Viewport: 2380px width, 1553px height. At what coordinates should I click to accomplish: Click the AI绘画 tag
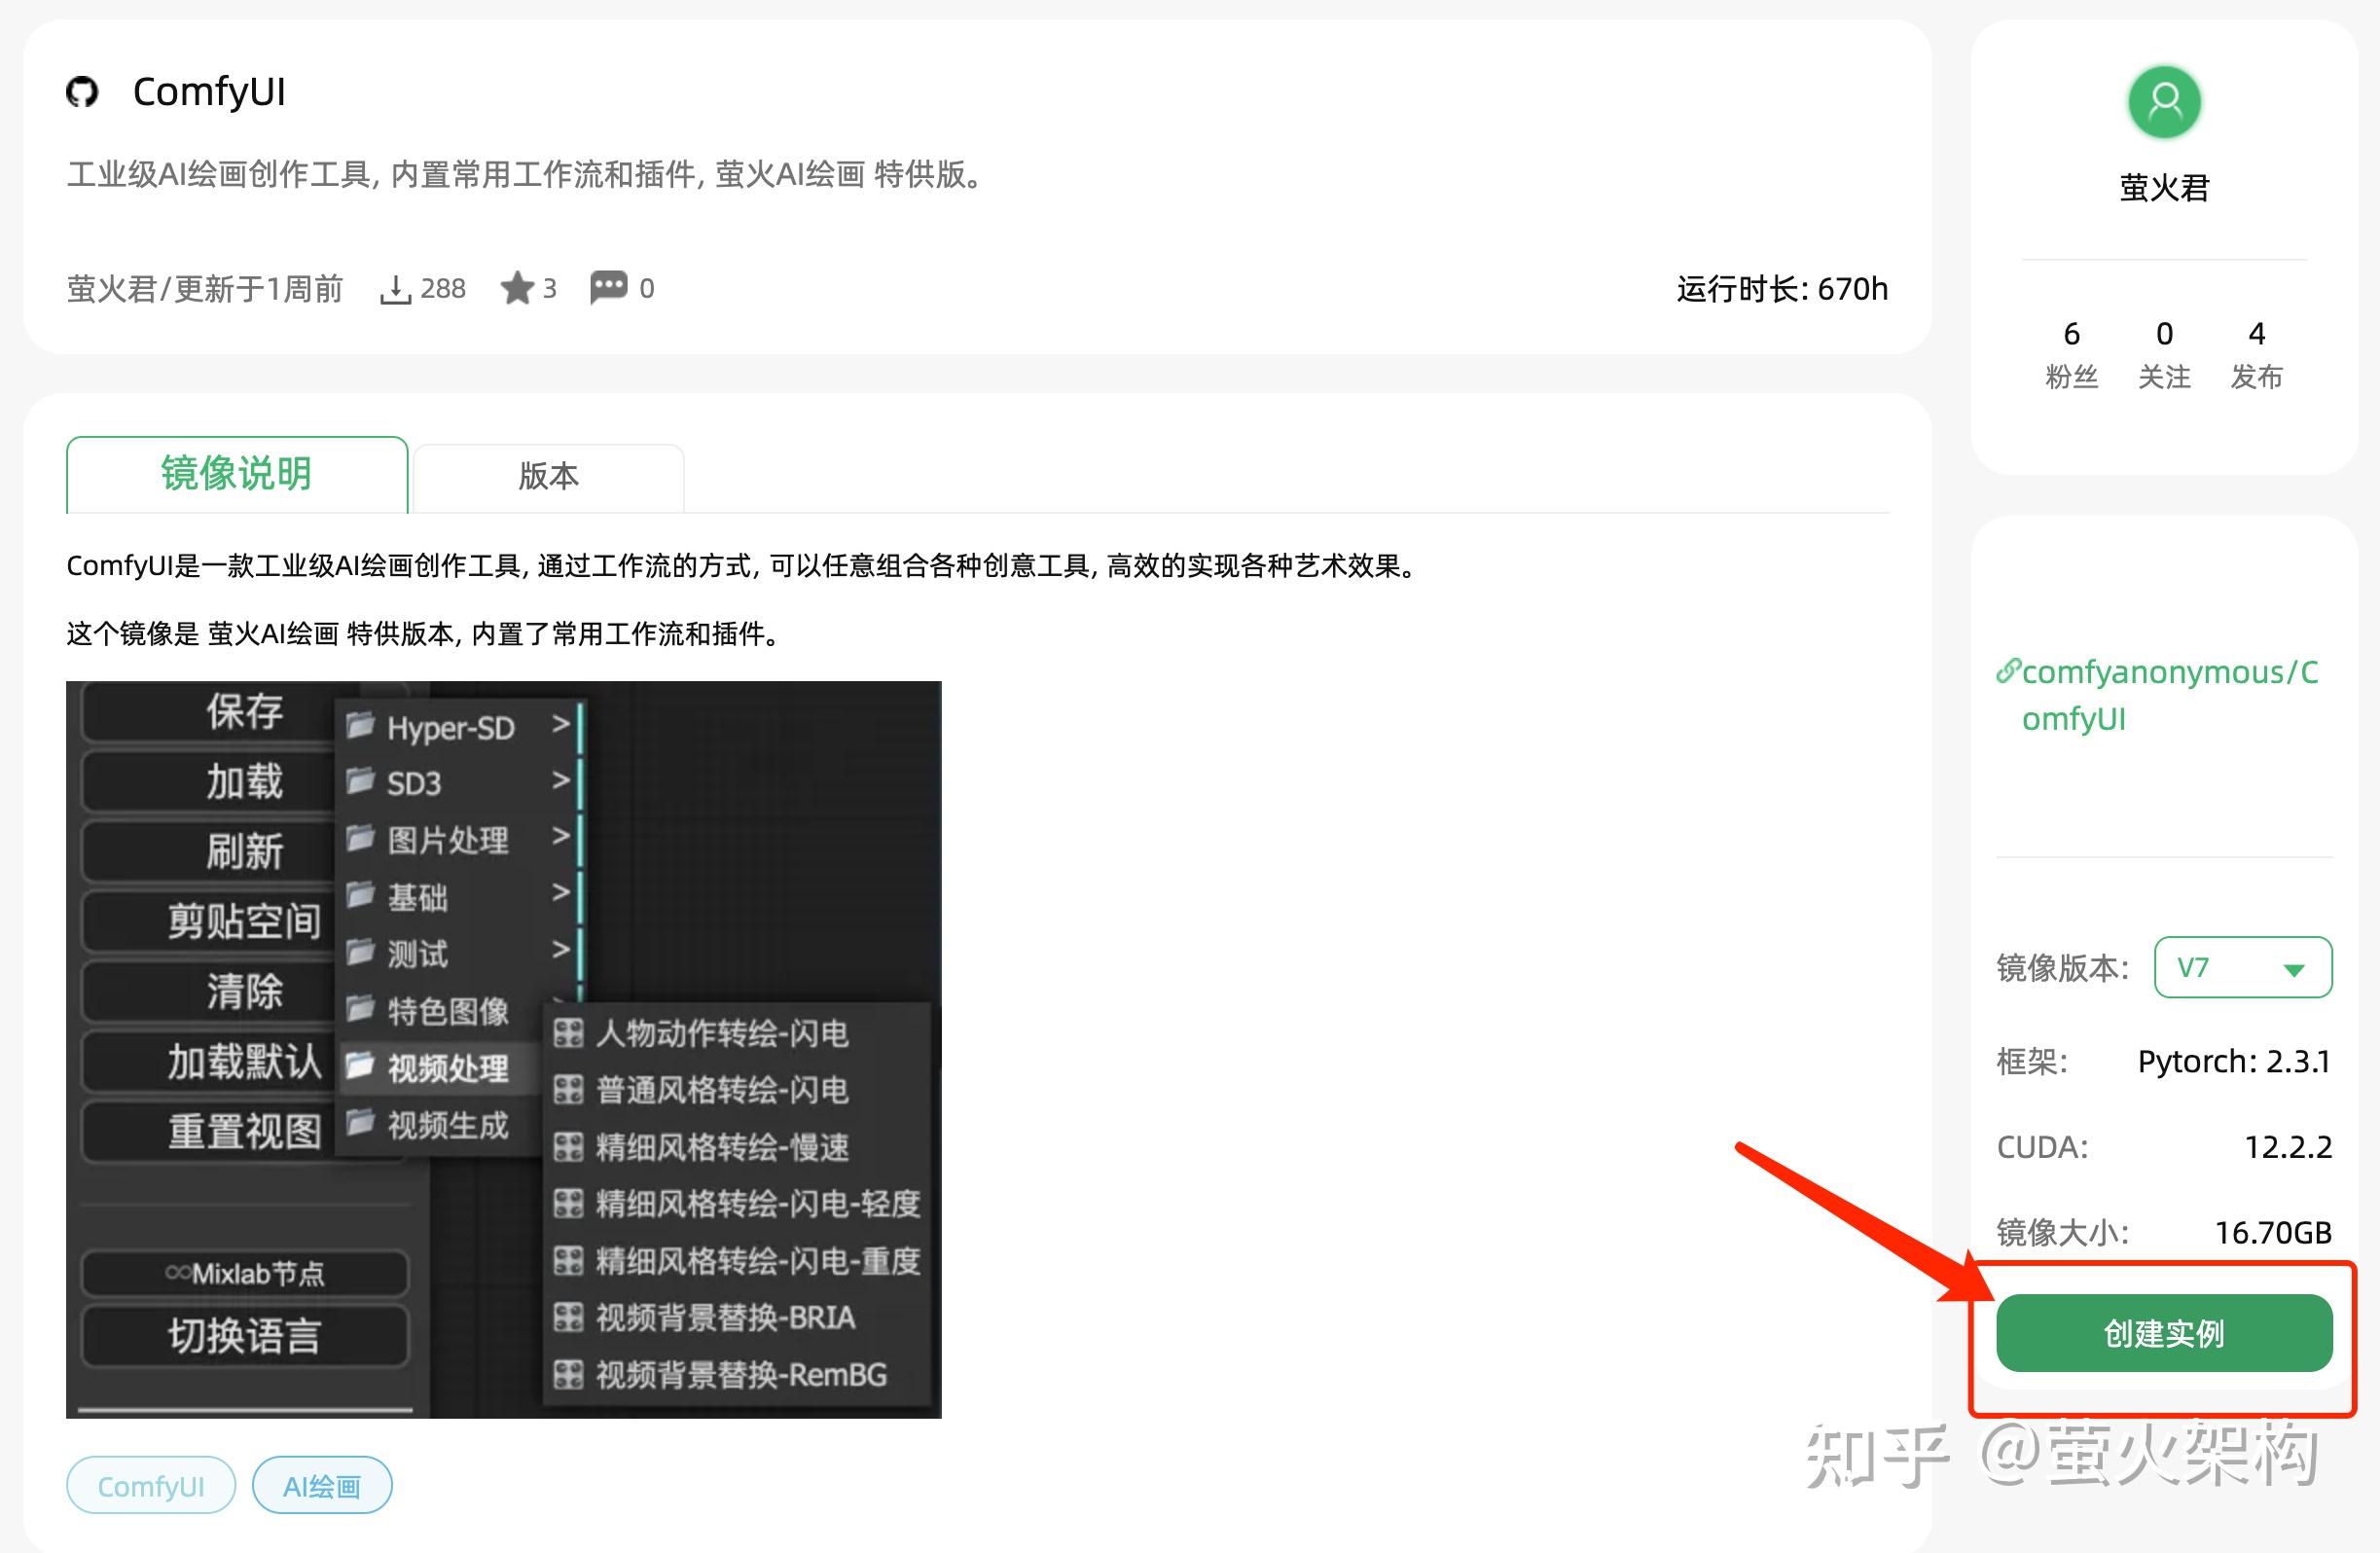click(321, 1486)
